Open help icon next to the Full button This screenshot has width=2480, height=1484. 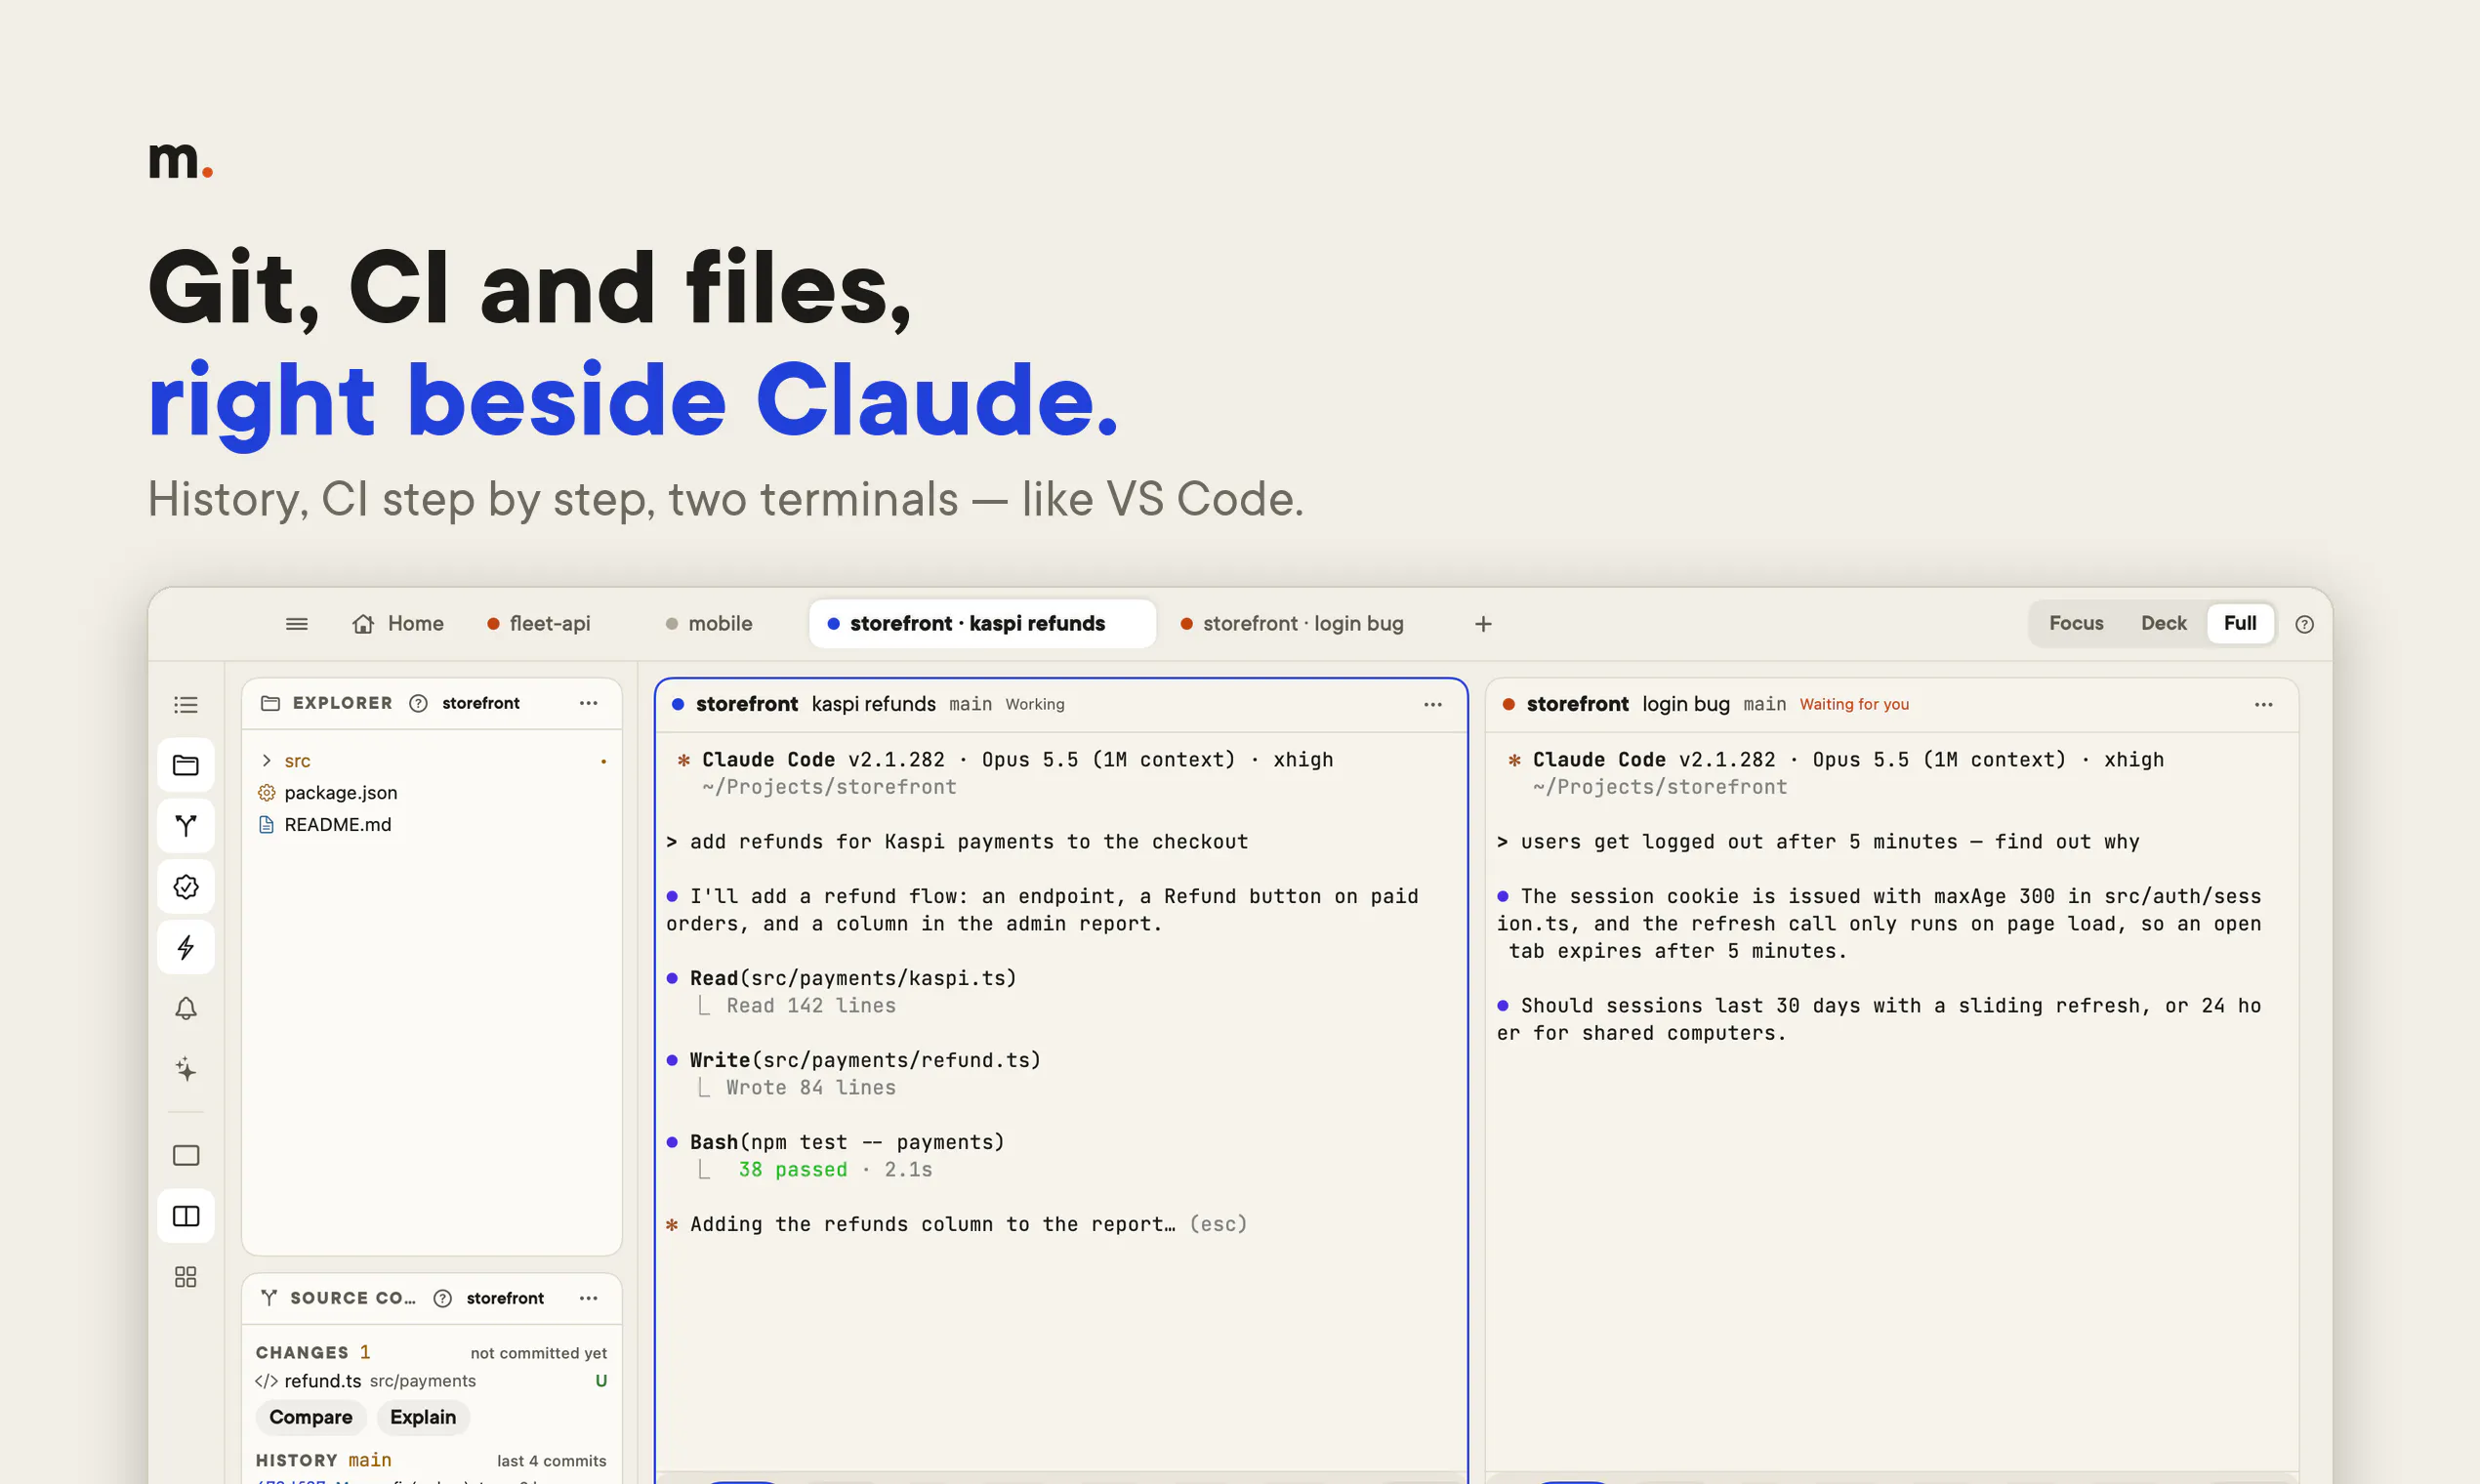click(2304, 624)
